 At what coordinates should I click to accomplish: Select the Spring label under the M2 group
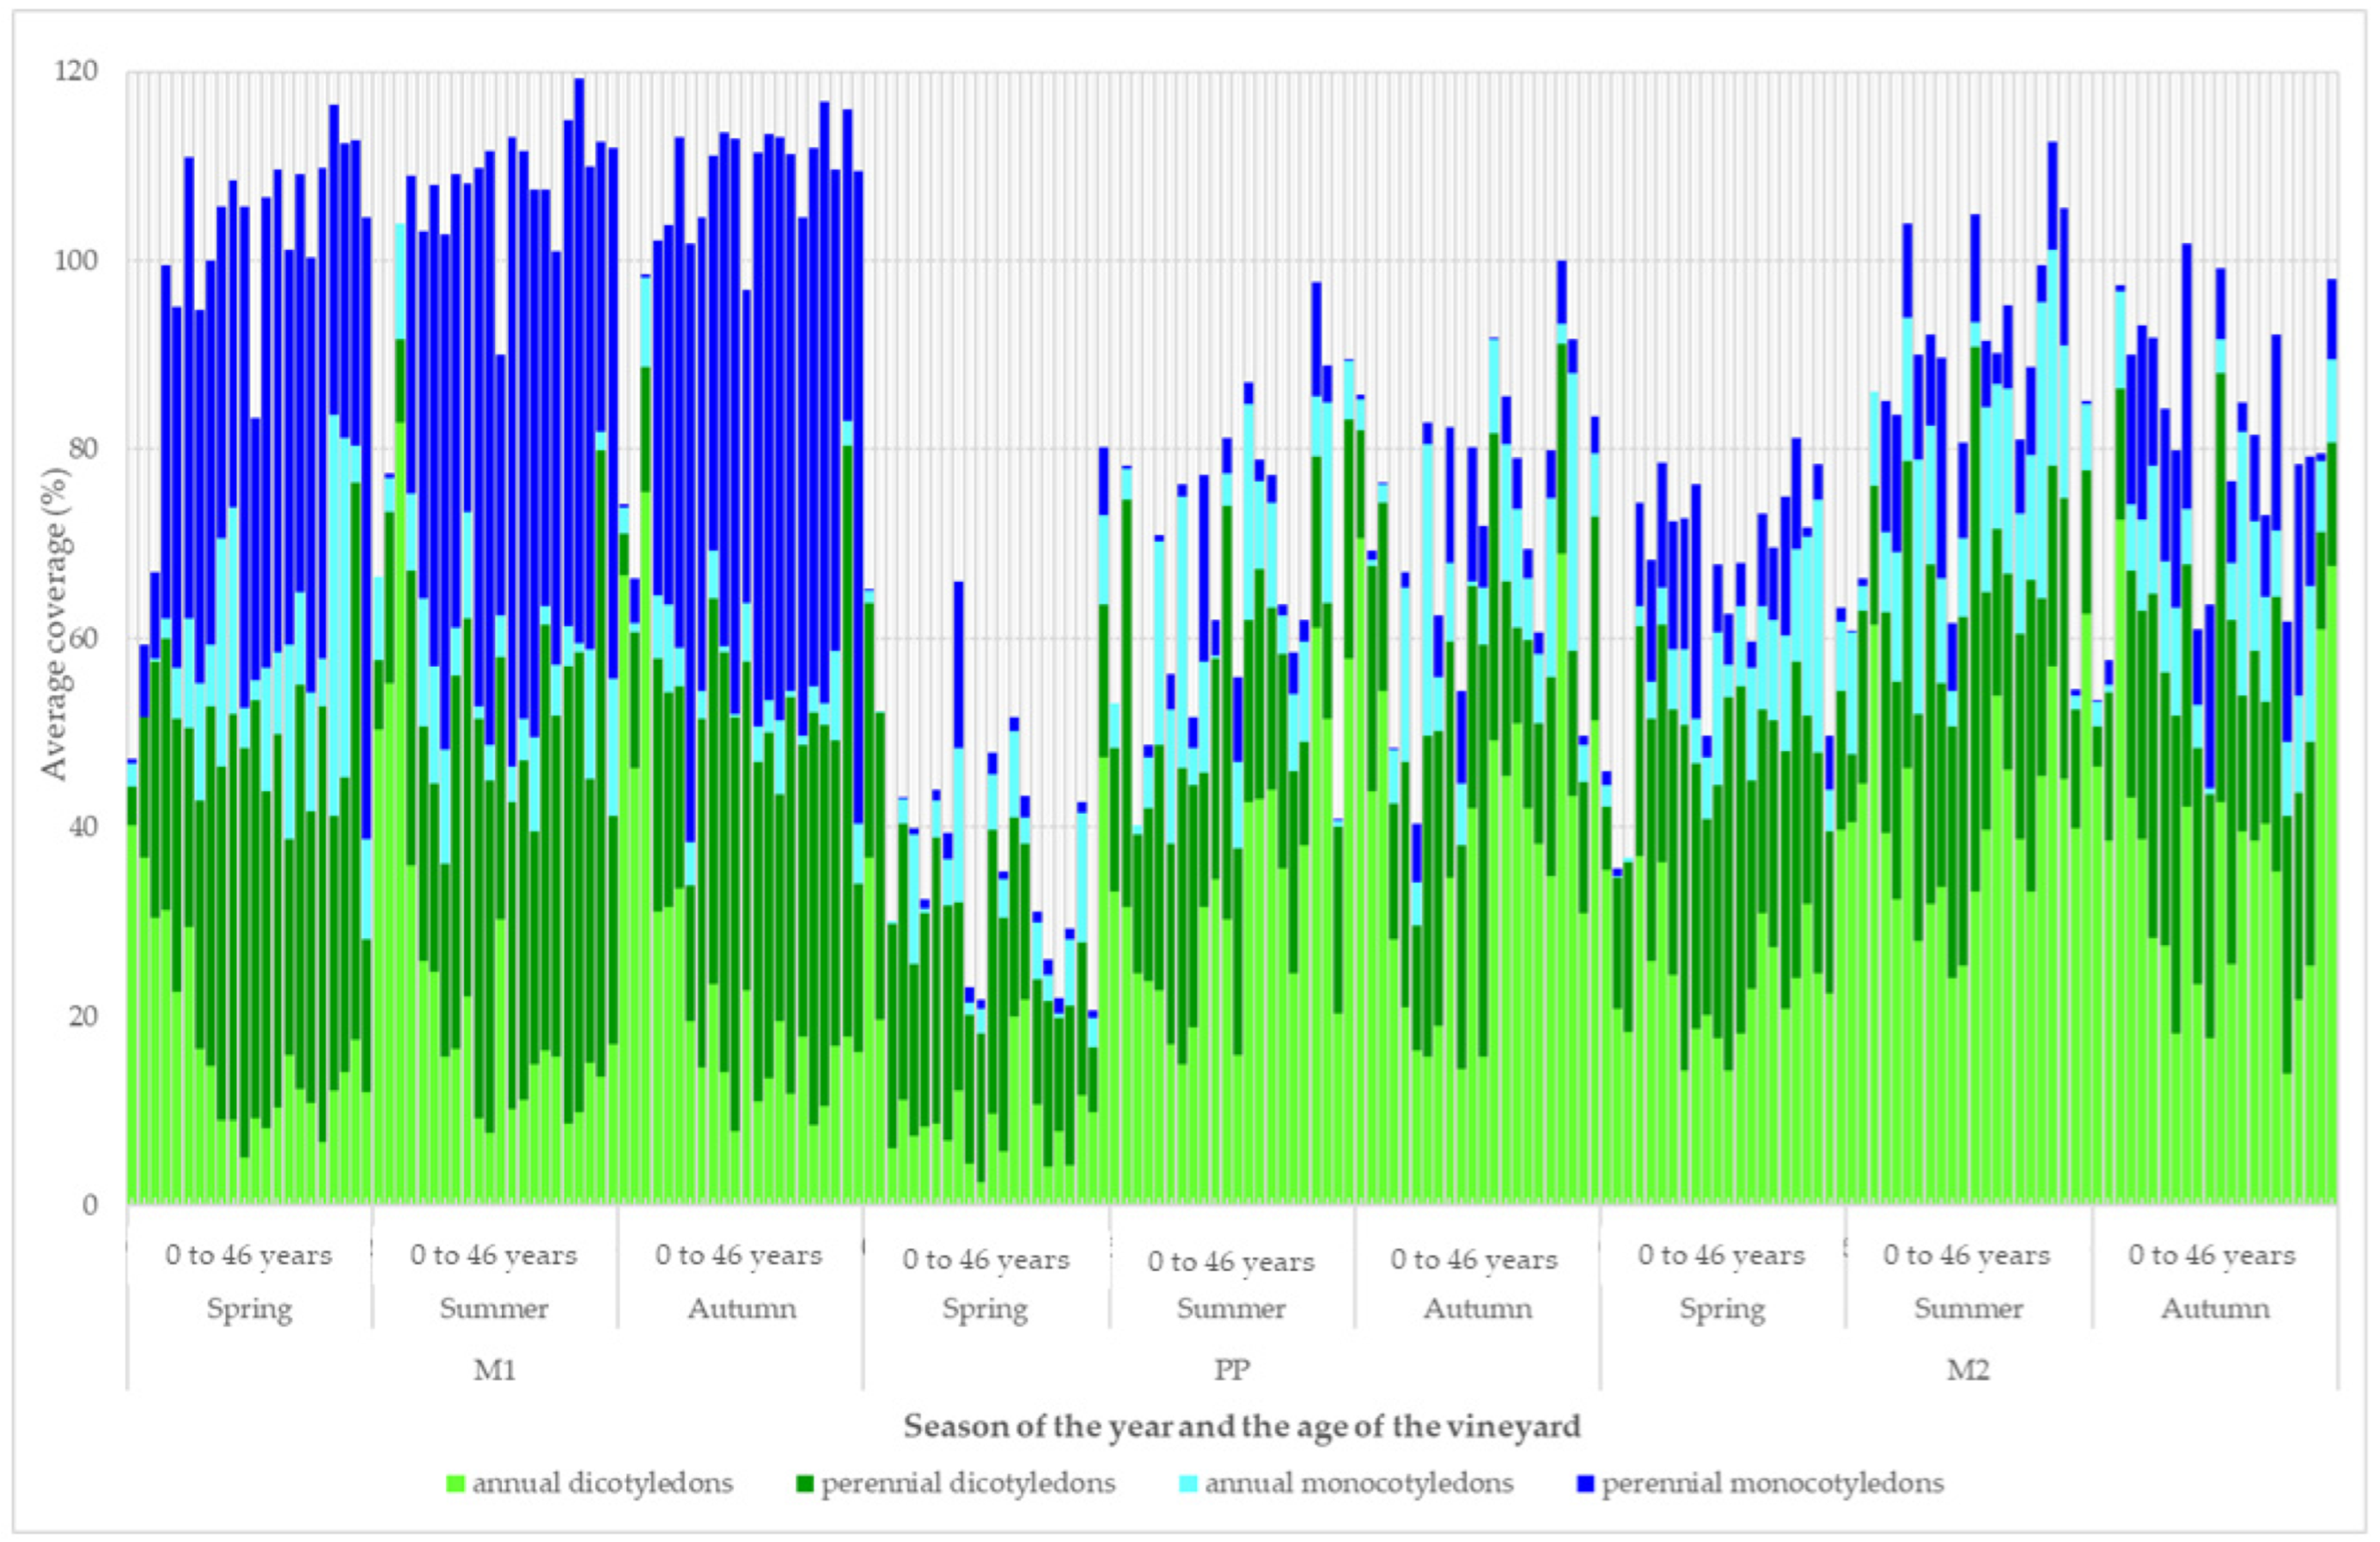coord(1722,1308)
